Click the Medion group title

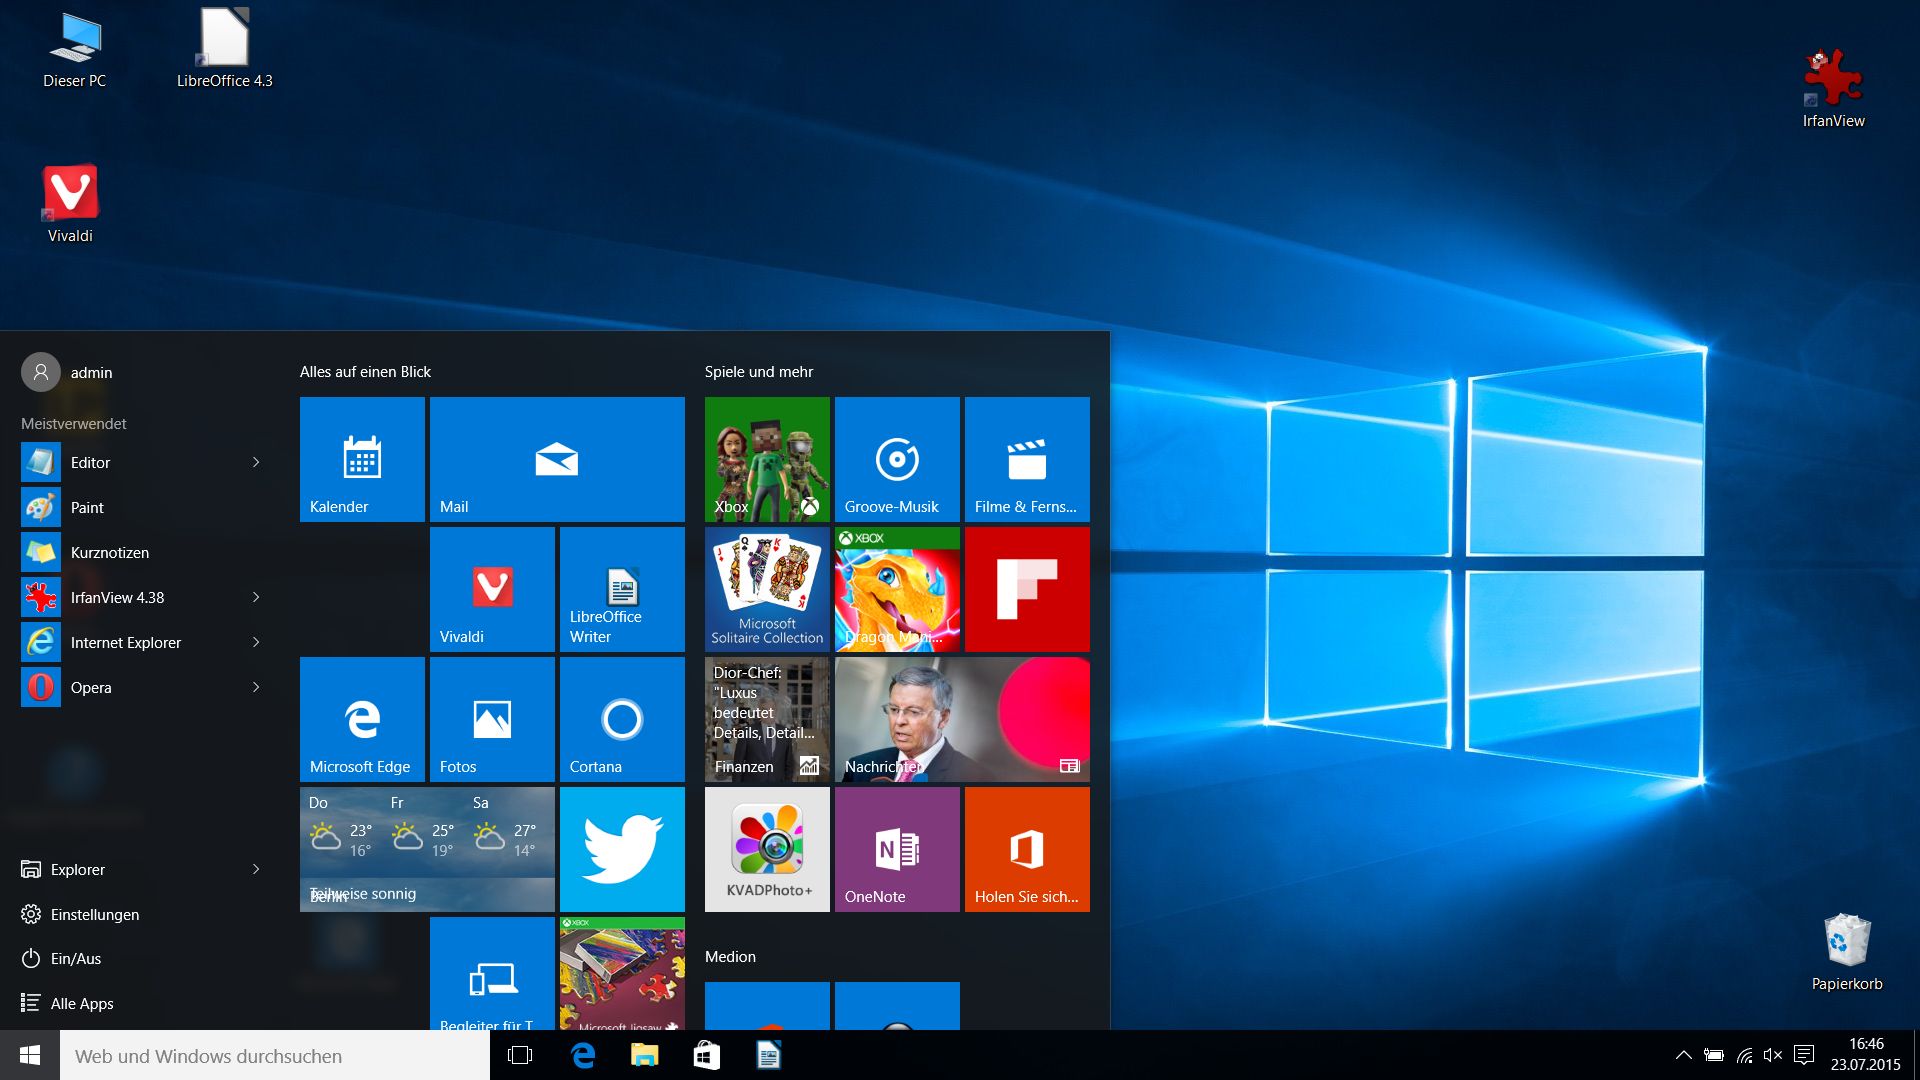pyautogui.click(x=730, y=956)
